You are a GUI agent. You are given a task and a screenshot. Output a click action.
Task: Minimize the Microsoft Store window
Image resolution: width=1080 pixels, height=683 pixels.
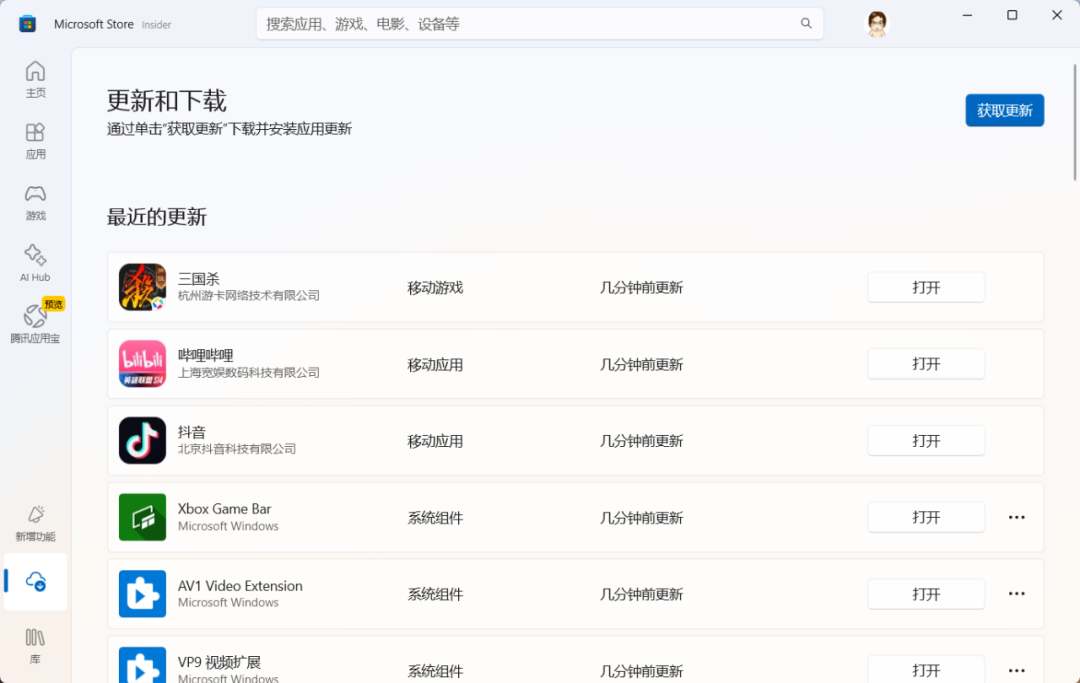click(x=967, y=15)
